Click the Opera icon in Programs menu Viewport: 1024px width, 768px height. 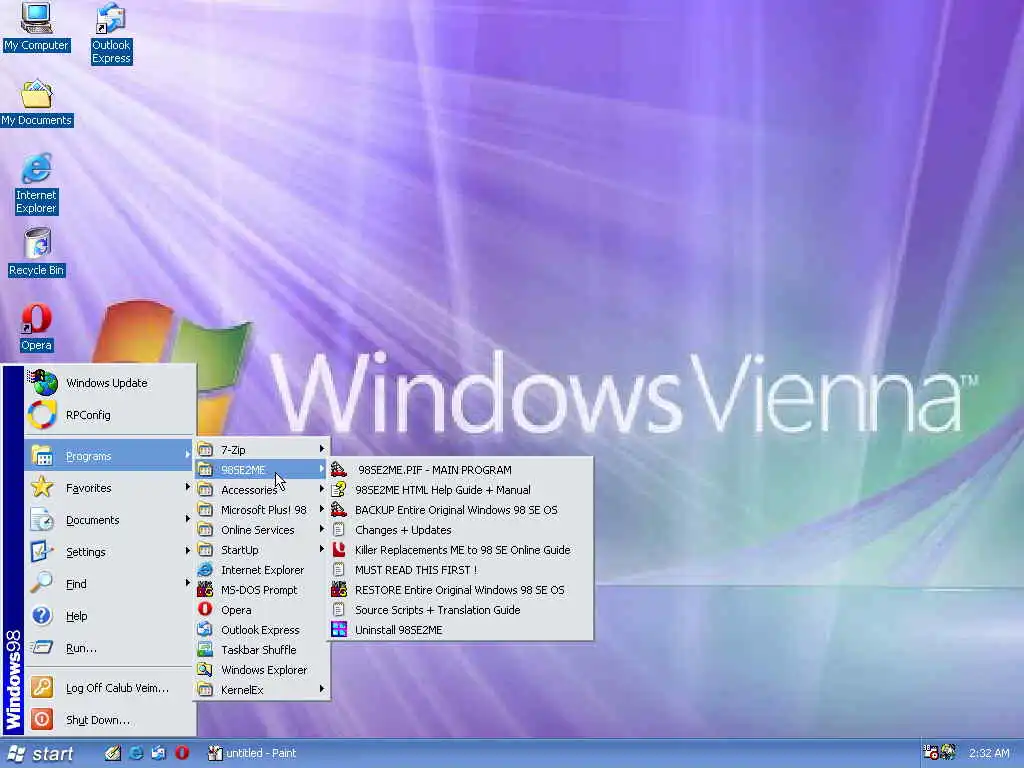pos(205,609)
